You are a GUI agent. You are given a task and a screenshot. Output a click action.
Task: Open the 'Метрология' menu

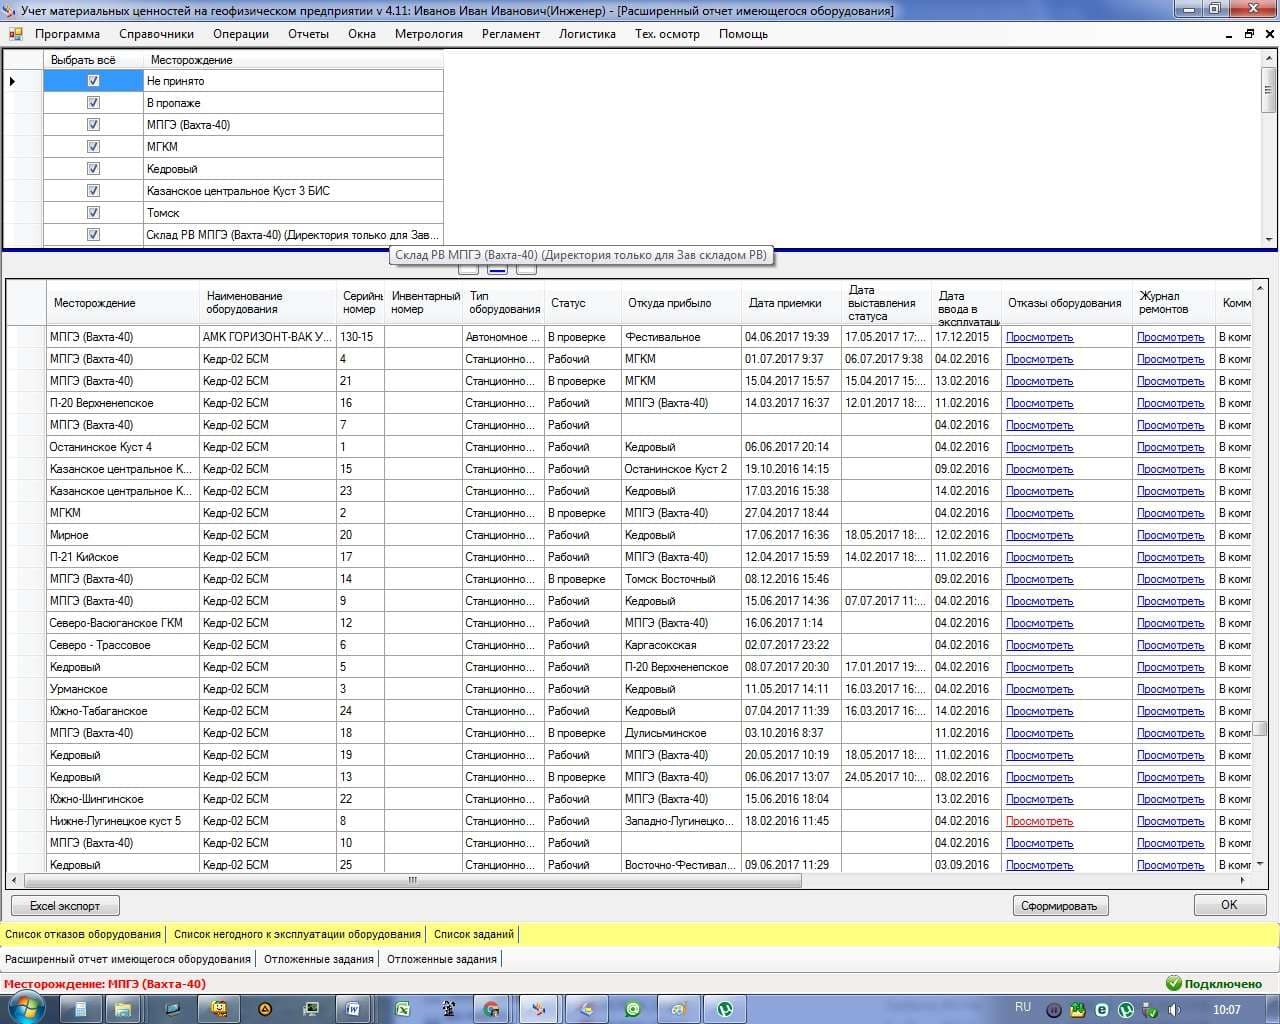pos(429,34)
